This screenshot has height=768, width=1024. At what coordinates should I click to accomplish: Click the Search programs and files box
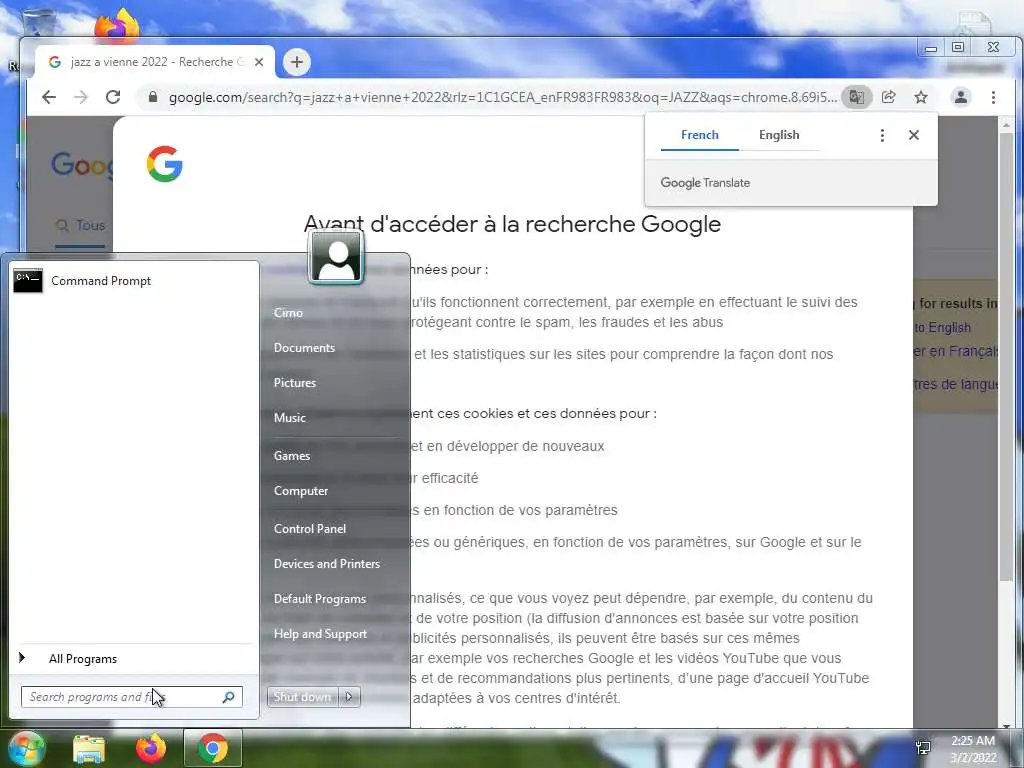[x=131, y=697]
